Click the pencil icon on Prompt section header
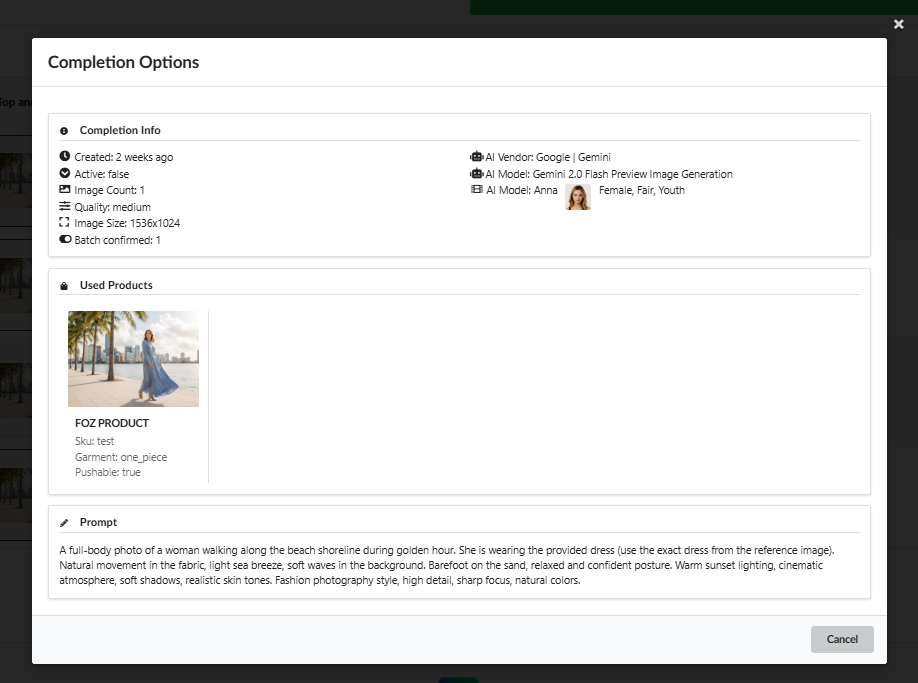This screenshot has height=683, width=918. [64, 522]
